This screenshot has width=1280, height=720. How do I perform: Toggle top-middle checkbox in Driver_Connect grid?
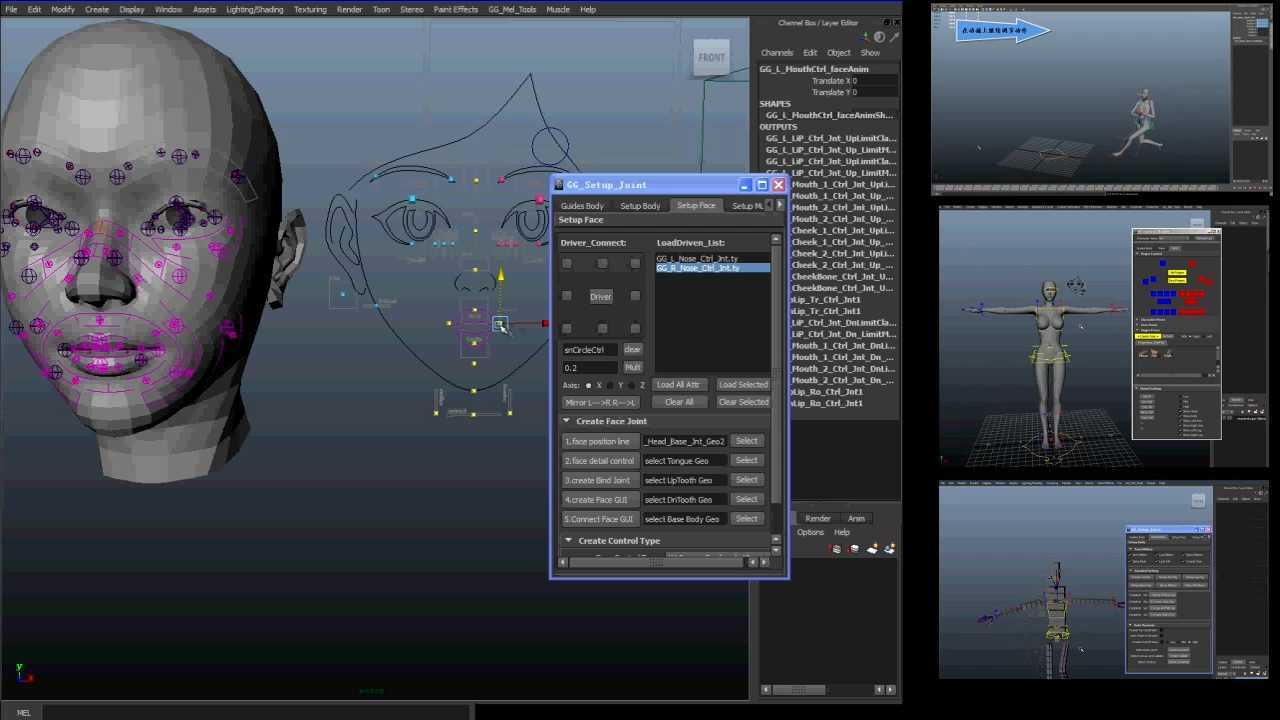pyautogui.click(x=602, y=263)
